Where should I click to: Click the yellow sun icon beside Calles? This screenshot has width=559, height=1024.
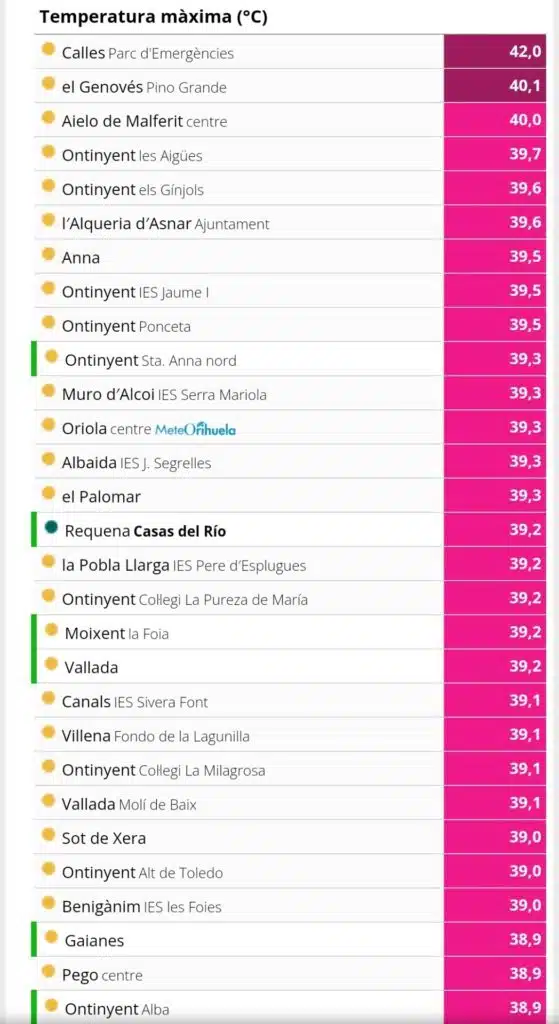click(48, 50)
